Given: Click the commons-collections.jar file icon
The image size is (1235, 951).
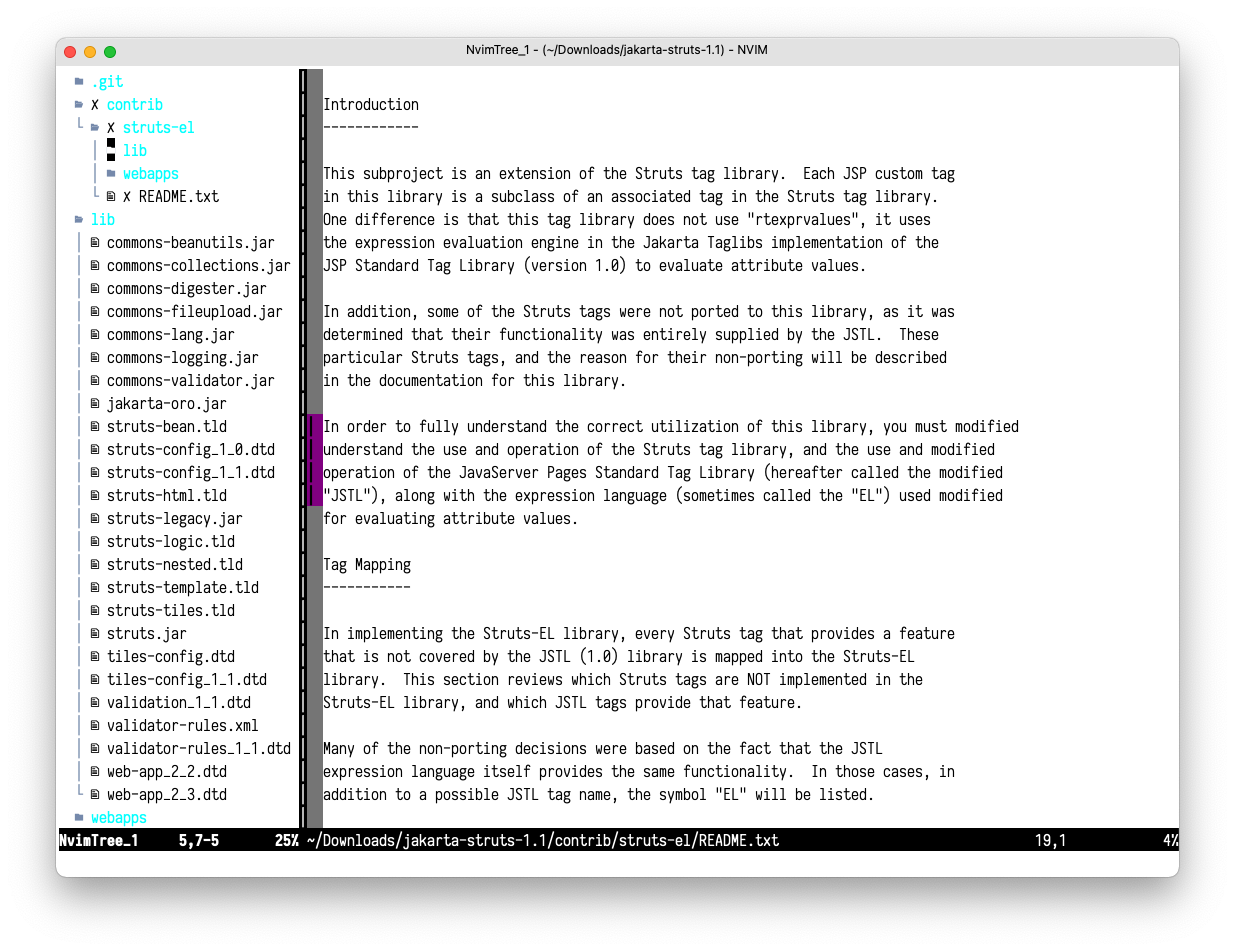Looking at the screenshot, I should pos(95,266).
